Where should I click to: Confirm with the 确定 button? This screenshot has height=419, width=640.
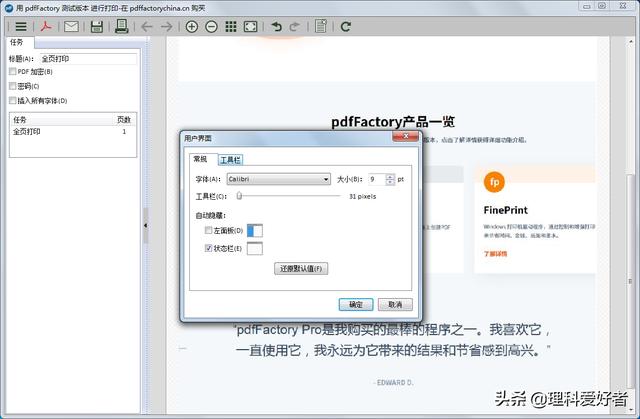coord(356,304)
